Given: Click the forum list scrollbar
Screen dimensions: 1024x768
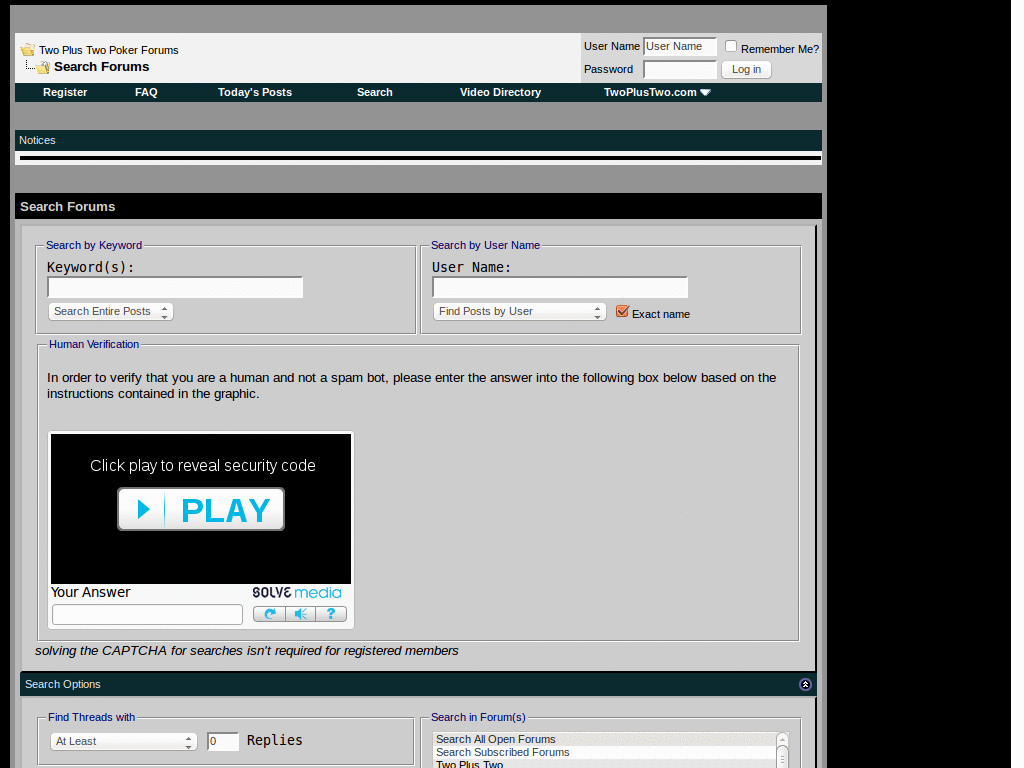Looking at the screenshot, I should point(782,750).
